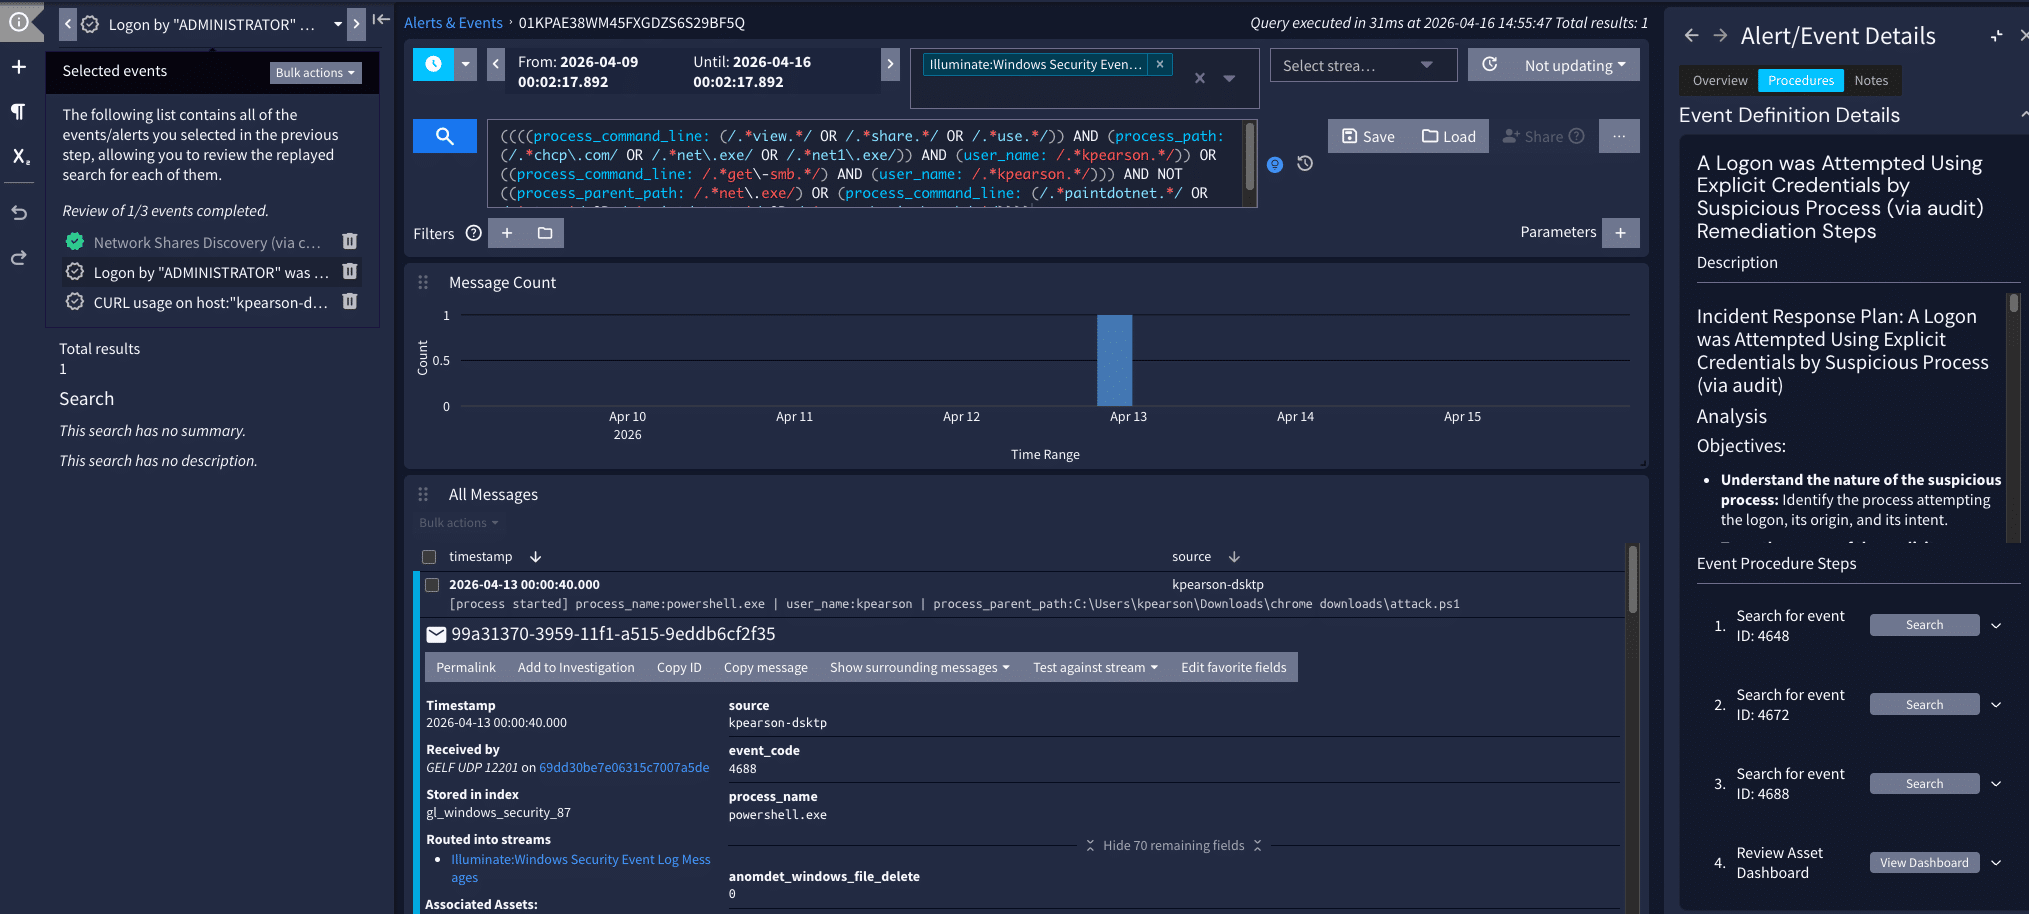Click the envelope icon beside message ID
The height and width of the screenshot is (914, 2029).
pyautogui.click(x=436, y=634)
